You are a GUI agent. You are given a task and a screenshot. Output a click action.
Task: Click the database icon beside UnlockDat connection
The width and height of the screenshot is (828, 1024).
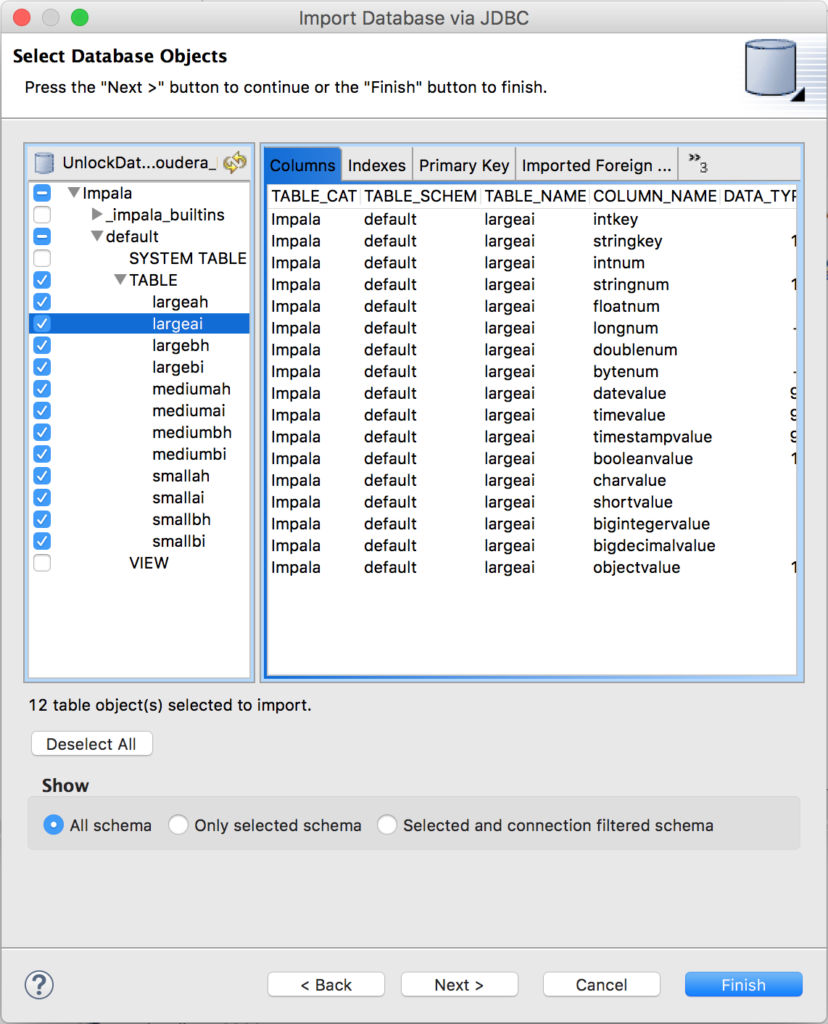(x=44, y=163)
